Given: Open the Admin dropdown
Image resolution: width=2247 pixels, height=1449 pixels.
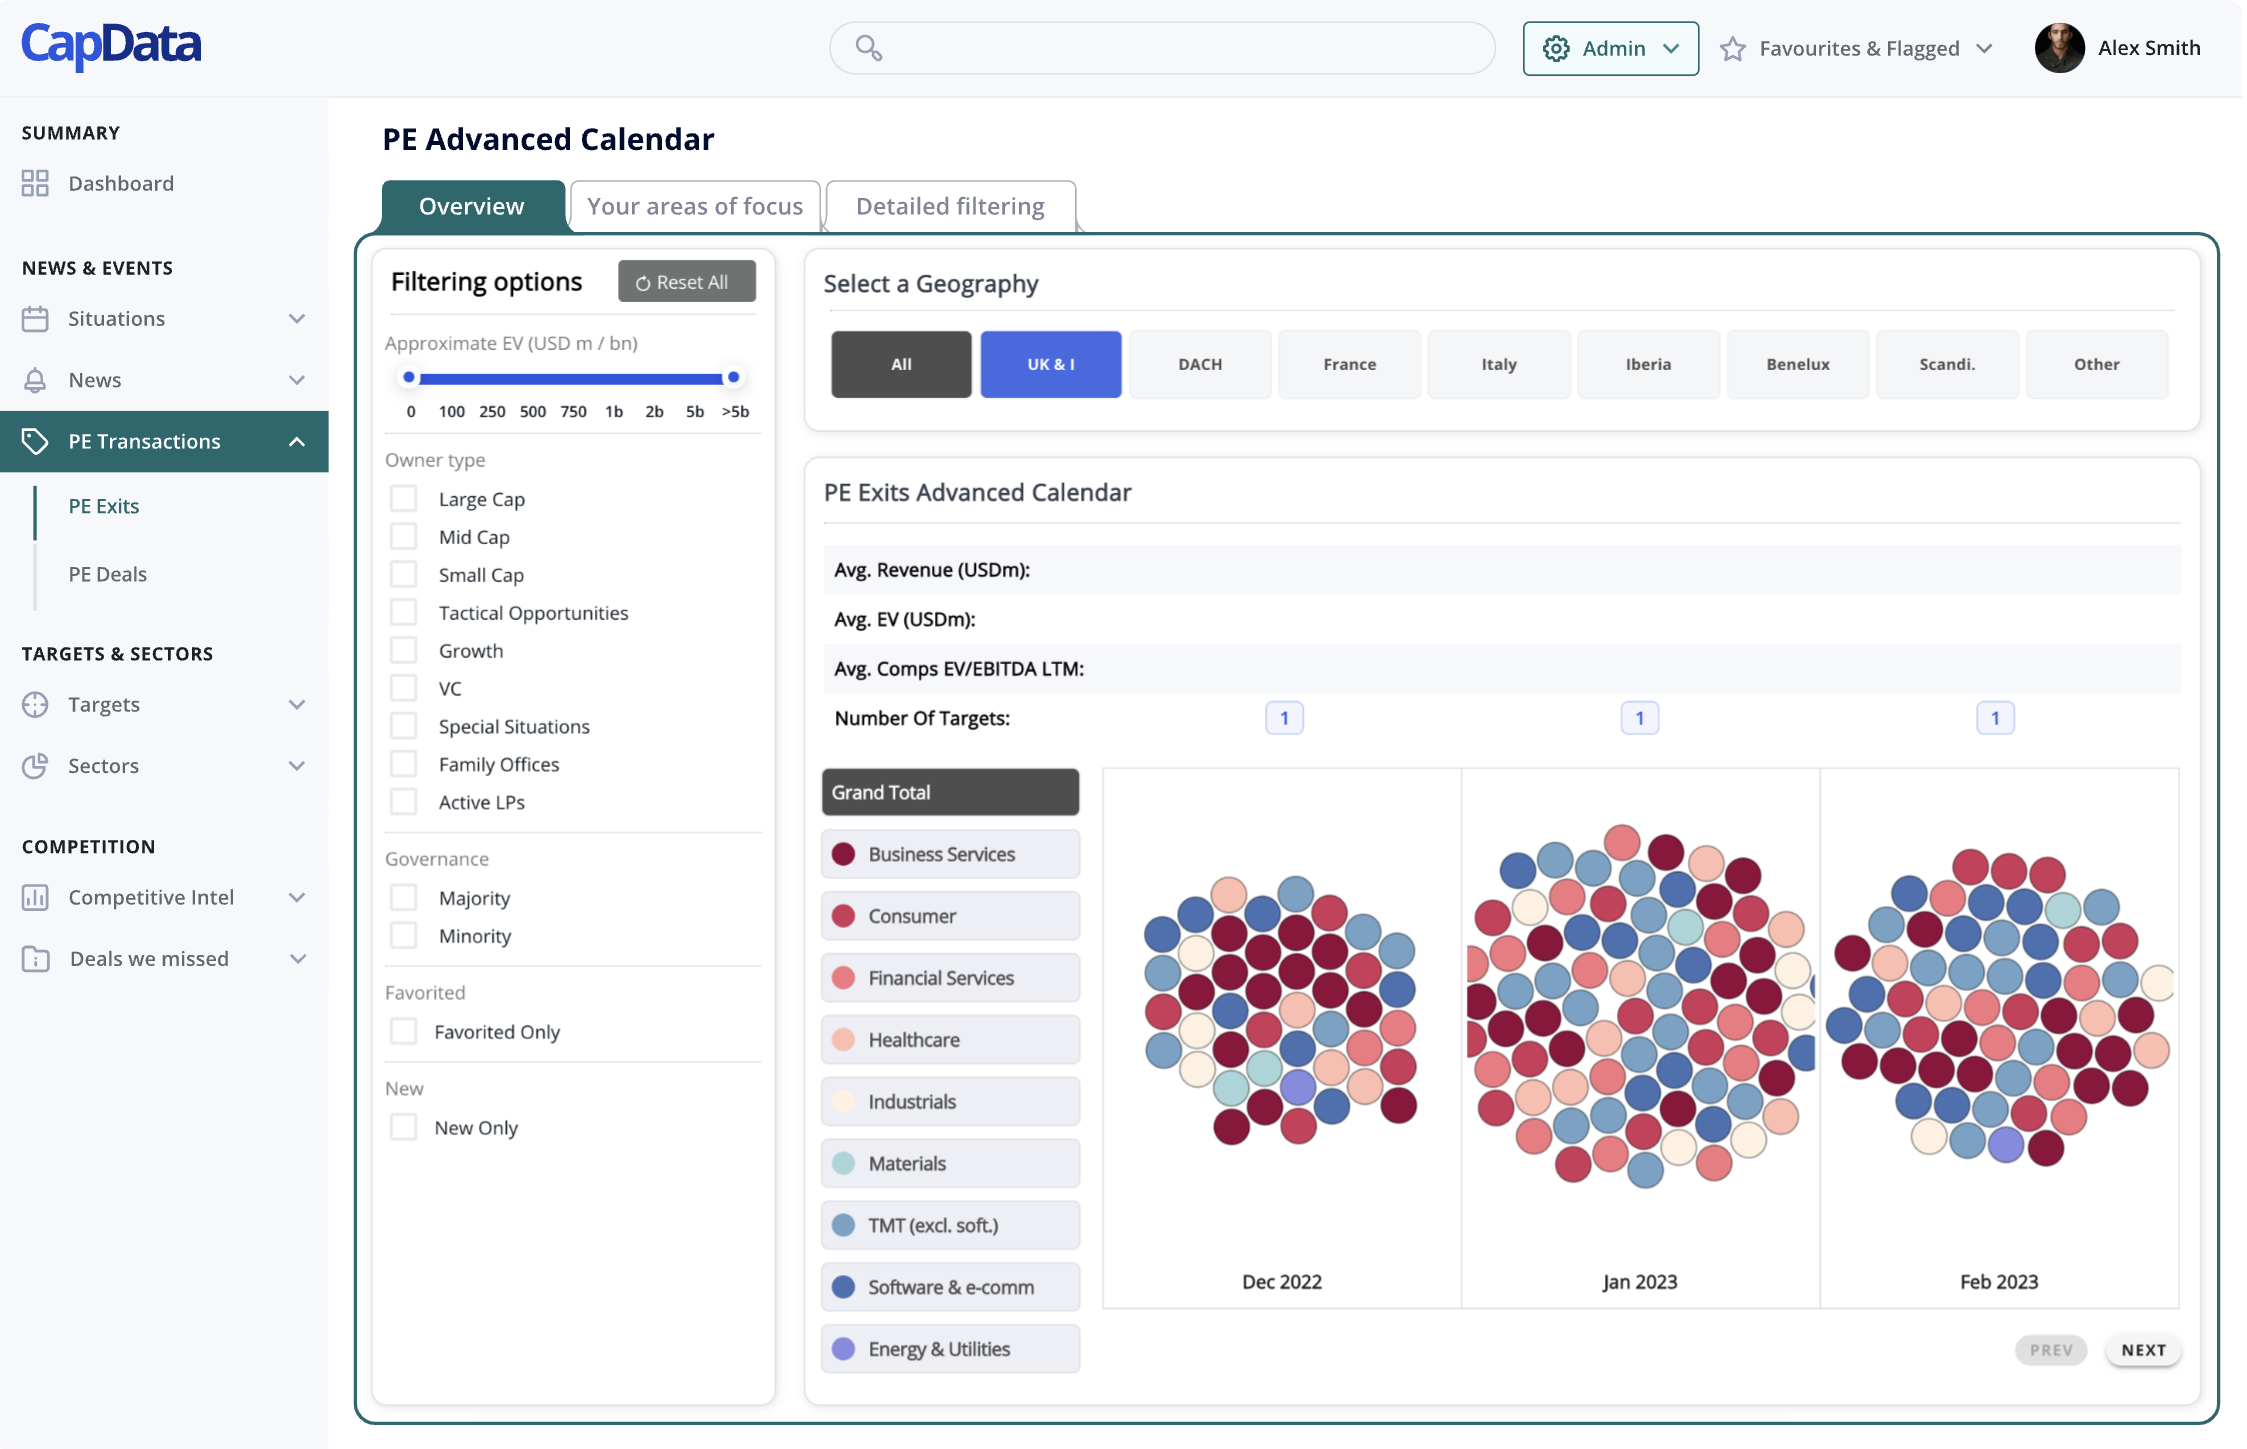Looking at the screenshot, I should click(x=1610, y=49).
